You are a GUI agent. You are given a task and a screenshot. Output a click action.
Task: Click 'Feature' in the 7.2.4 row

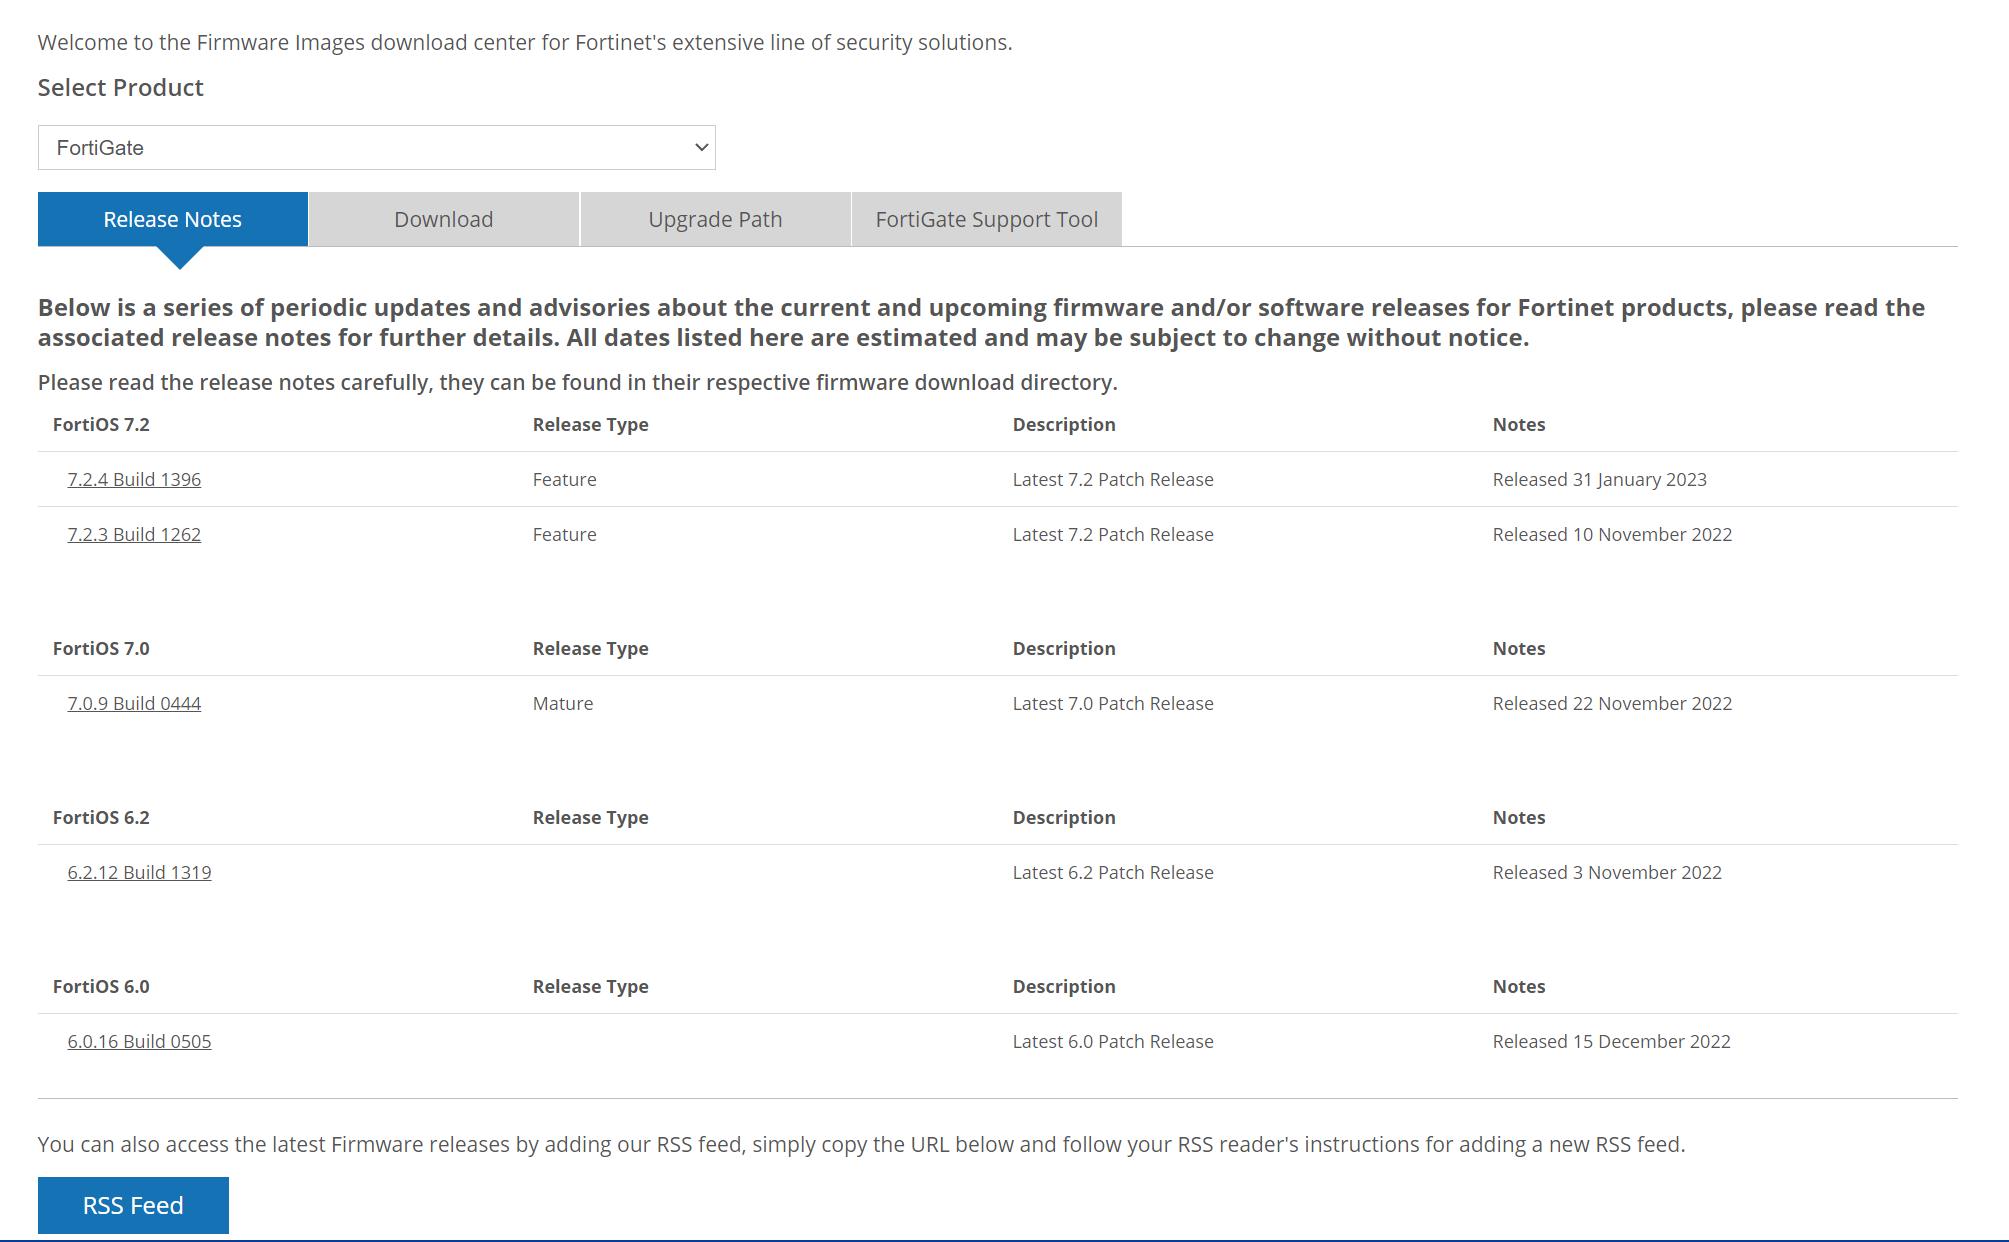coord(564,479)
